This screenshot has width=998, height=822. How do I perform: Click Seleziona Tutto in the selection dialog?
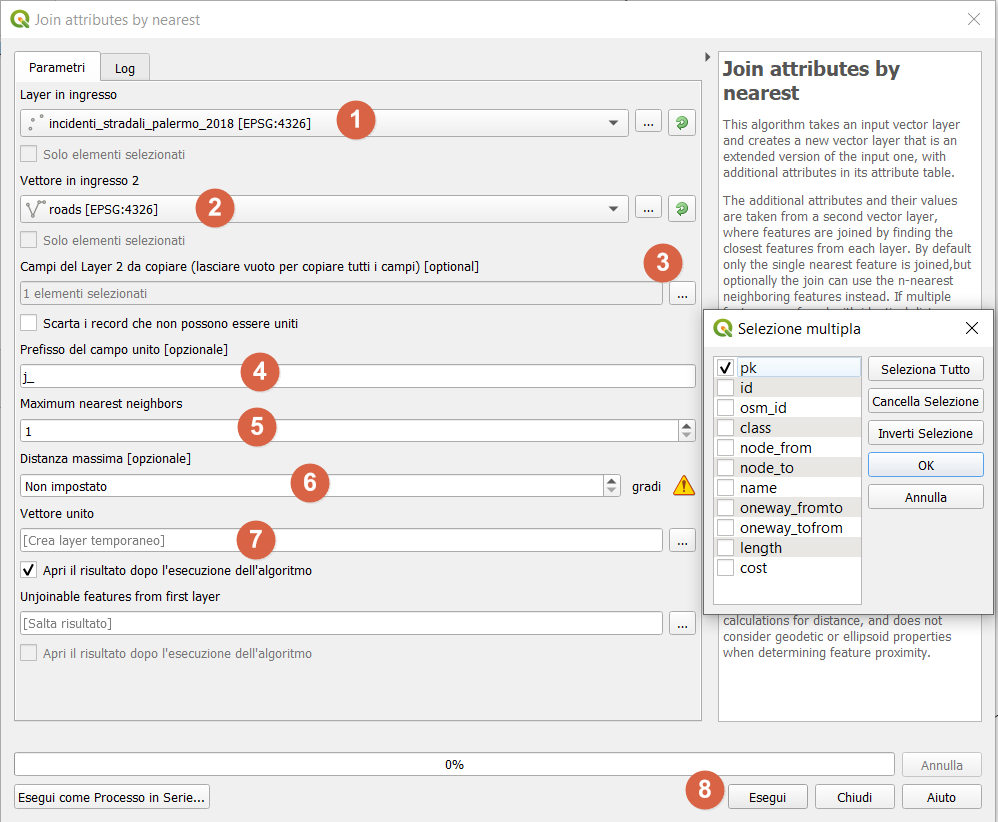[925, 369]
